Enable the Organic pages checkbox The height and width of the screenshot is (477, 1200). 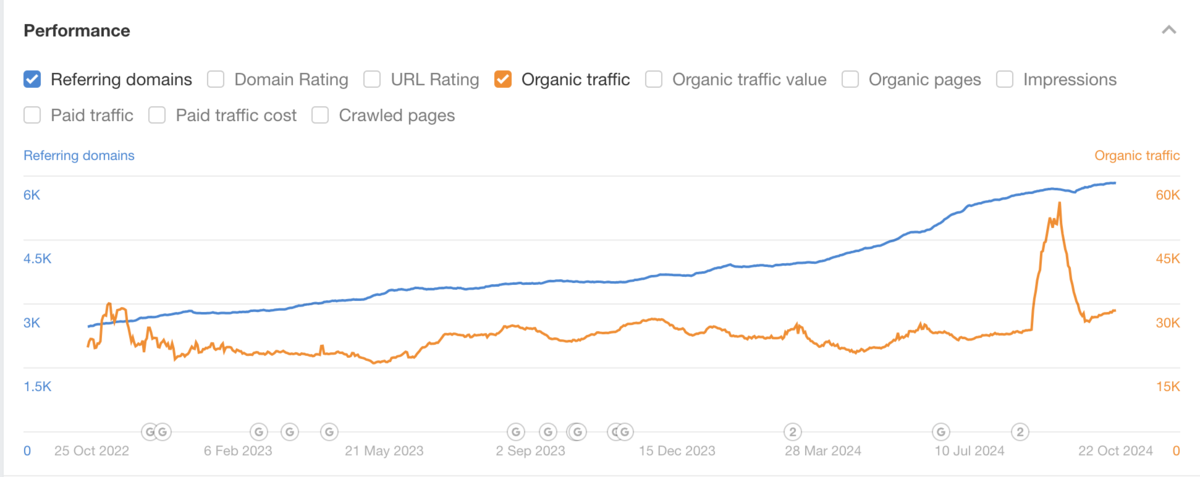click(x=850, y=79)
